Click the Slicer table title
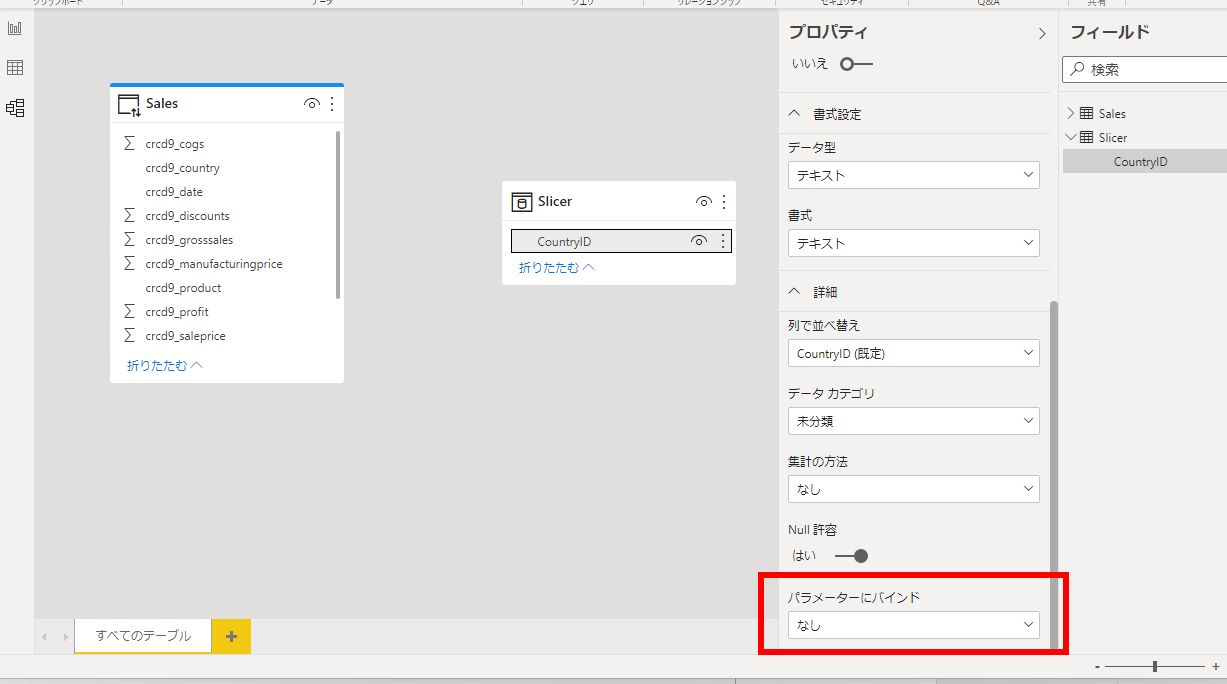This screenshot has width=1227, height=684. point(555,202)
